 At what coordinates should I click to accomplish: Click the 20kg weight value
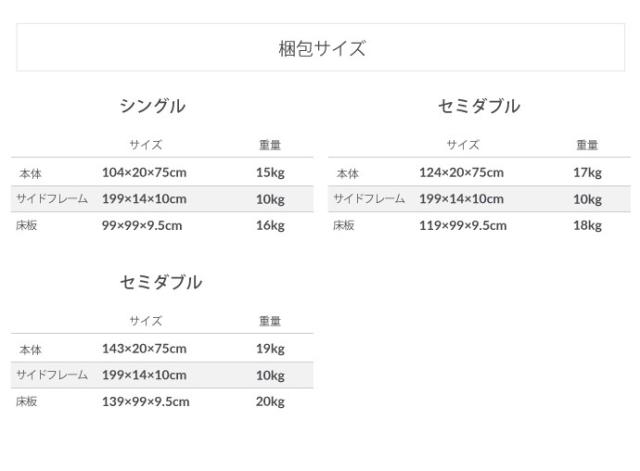point(270,402)
